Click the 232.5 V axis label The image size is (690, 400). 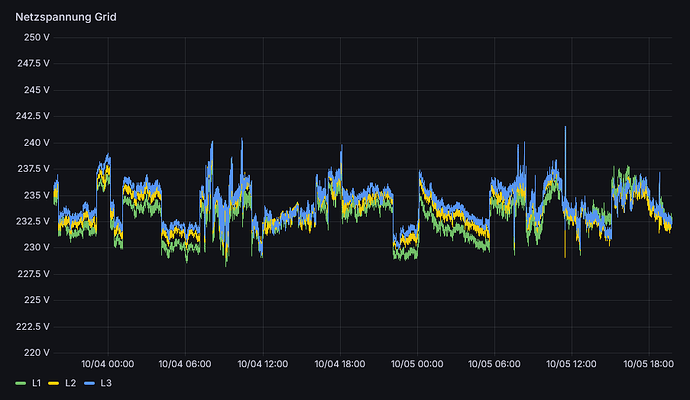pyautogui.click(x=33, y=221)
